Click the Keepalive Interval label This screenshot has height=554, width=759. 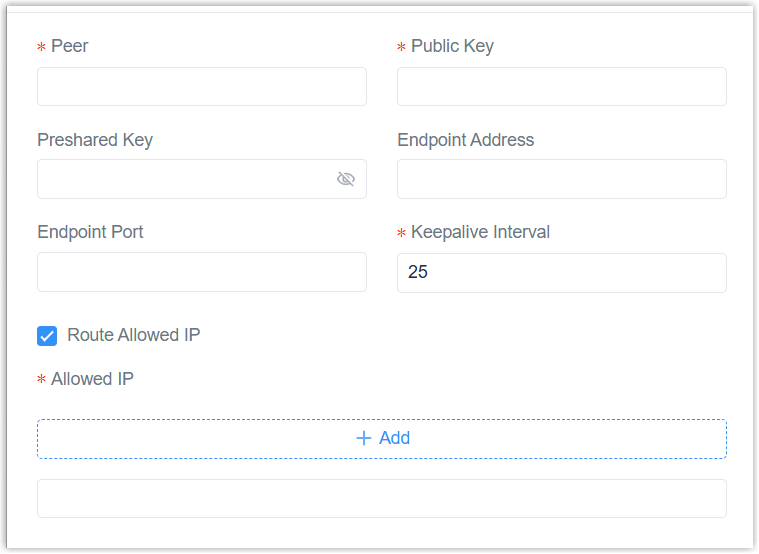[480, 232]
